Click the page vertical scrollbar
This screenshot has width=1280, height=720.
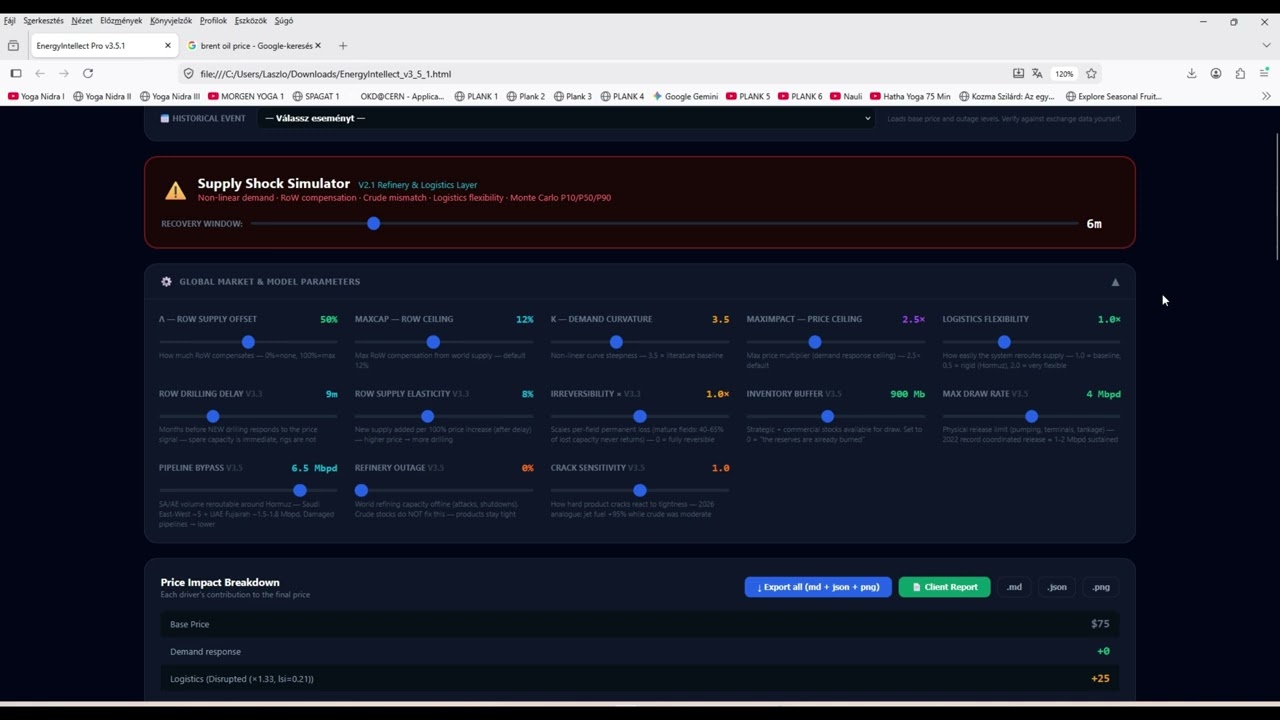pyautogui.click(x=1276, y=195)
